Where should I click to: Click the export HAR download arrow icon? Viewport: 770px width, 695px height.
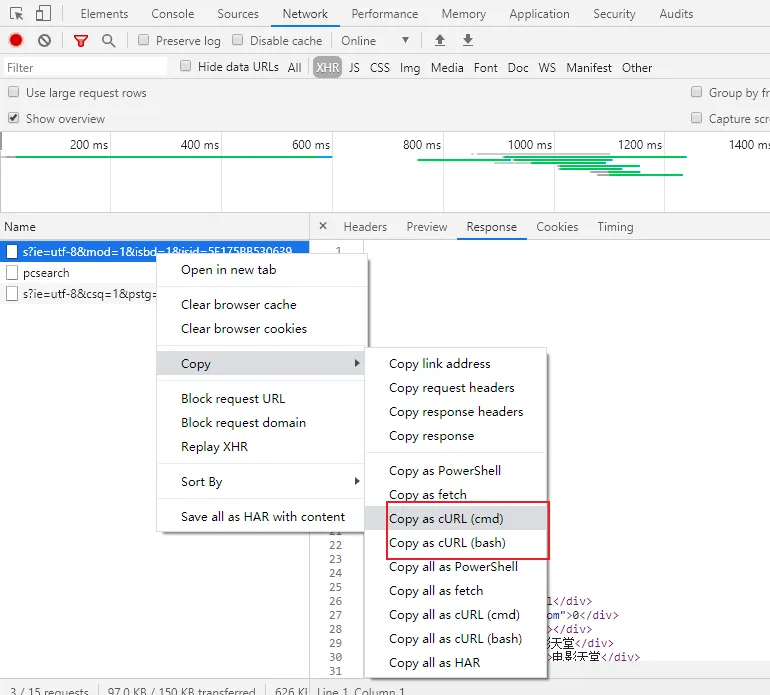coord(468,40)
